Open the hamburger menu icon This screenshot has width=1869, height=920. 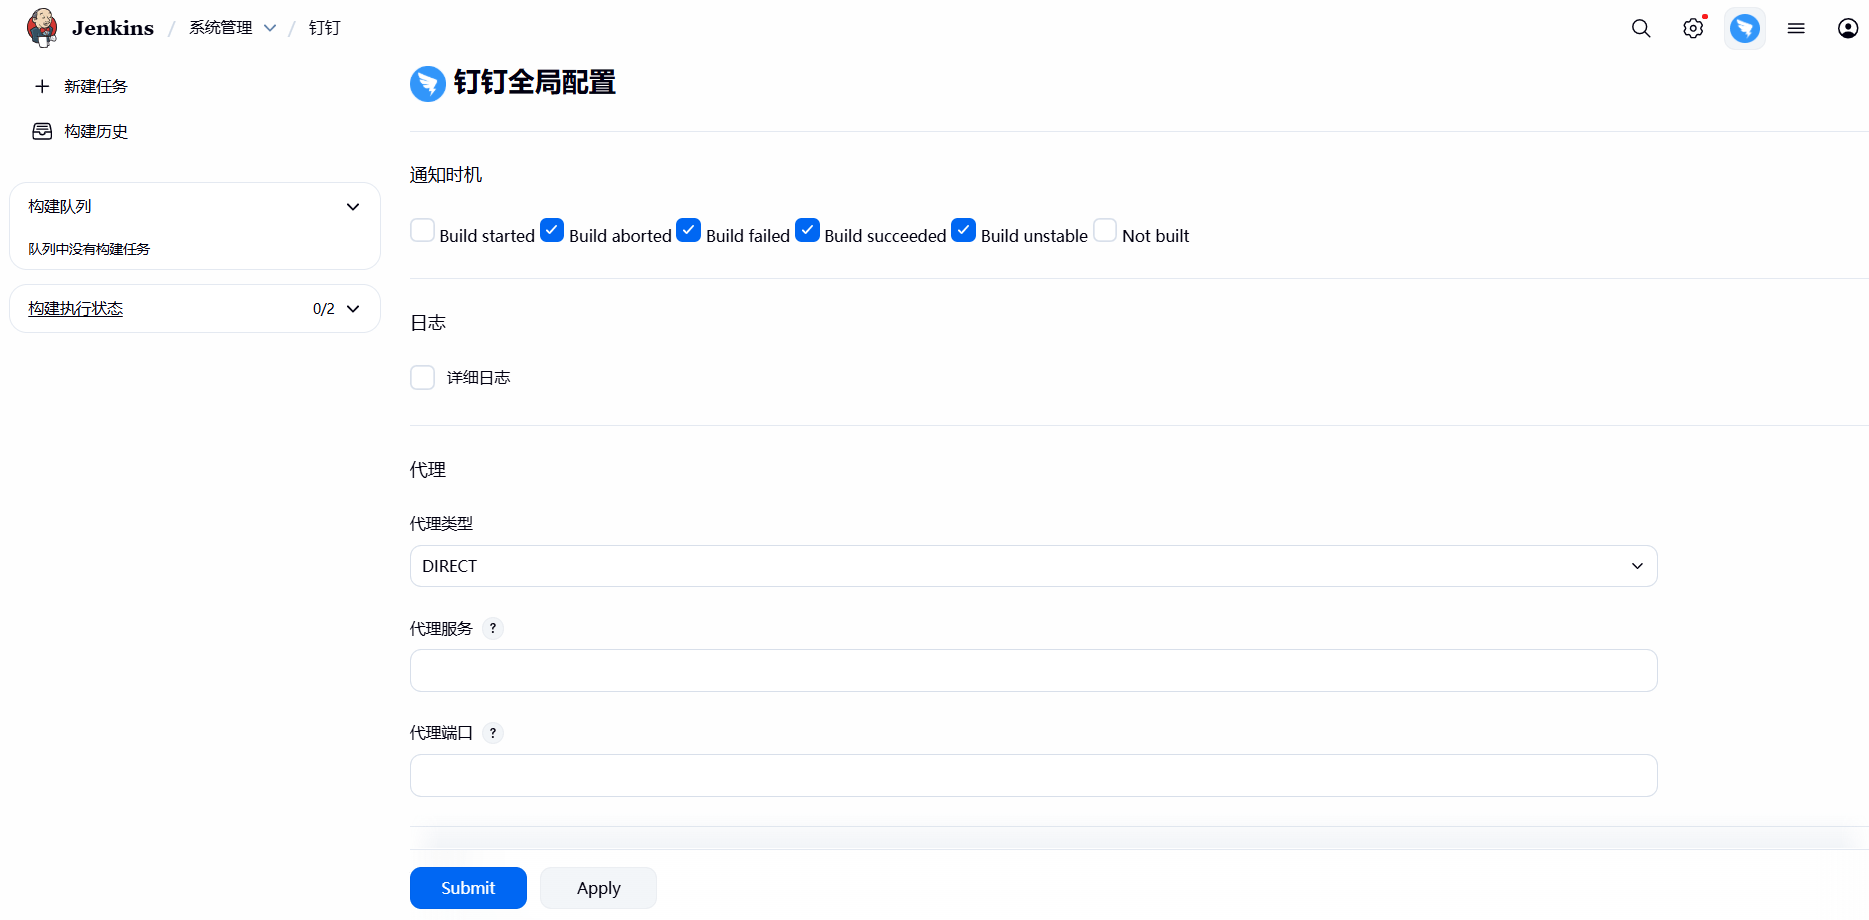[x=1796, y=28]
